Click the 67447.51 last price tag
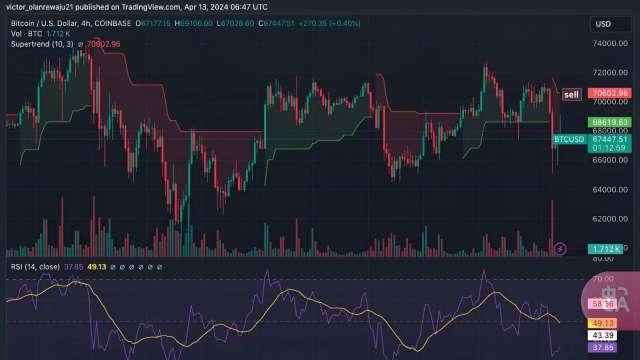 [x=609, y=139]
